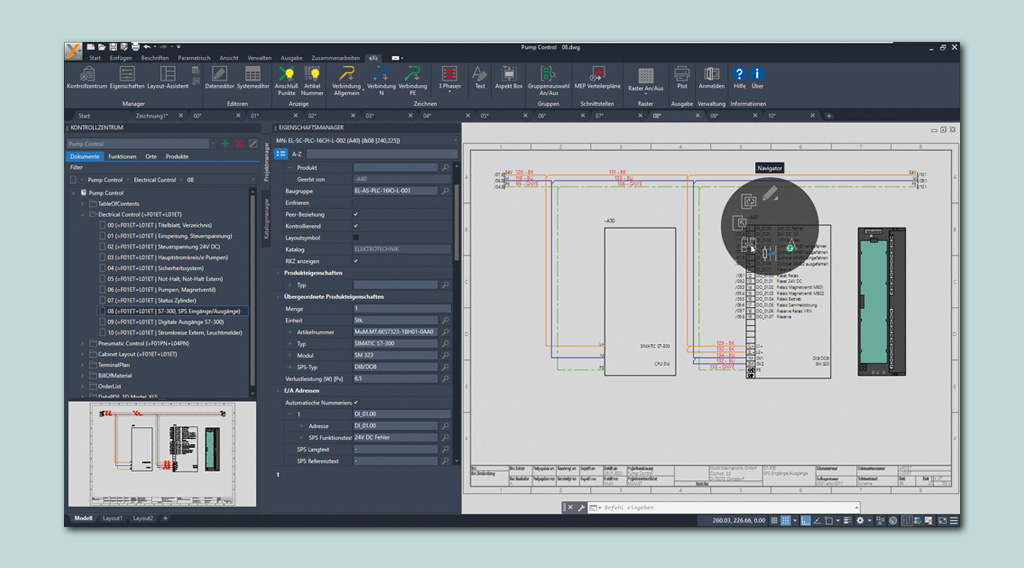
Task: Collapse the Electrical Control tree node
Action: click(84, 214)
